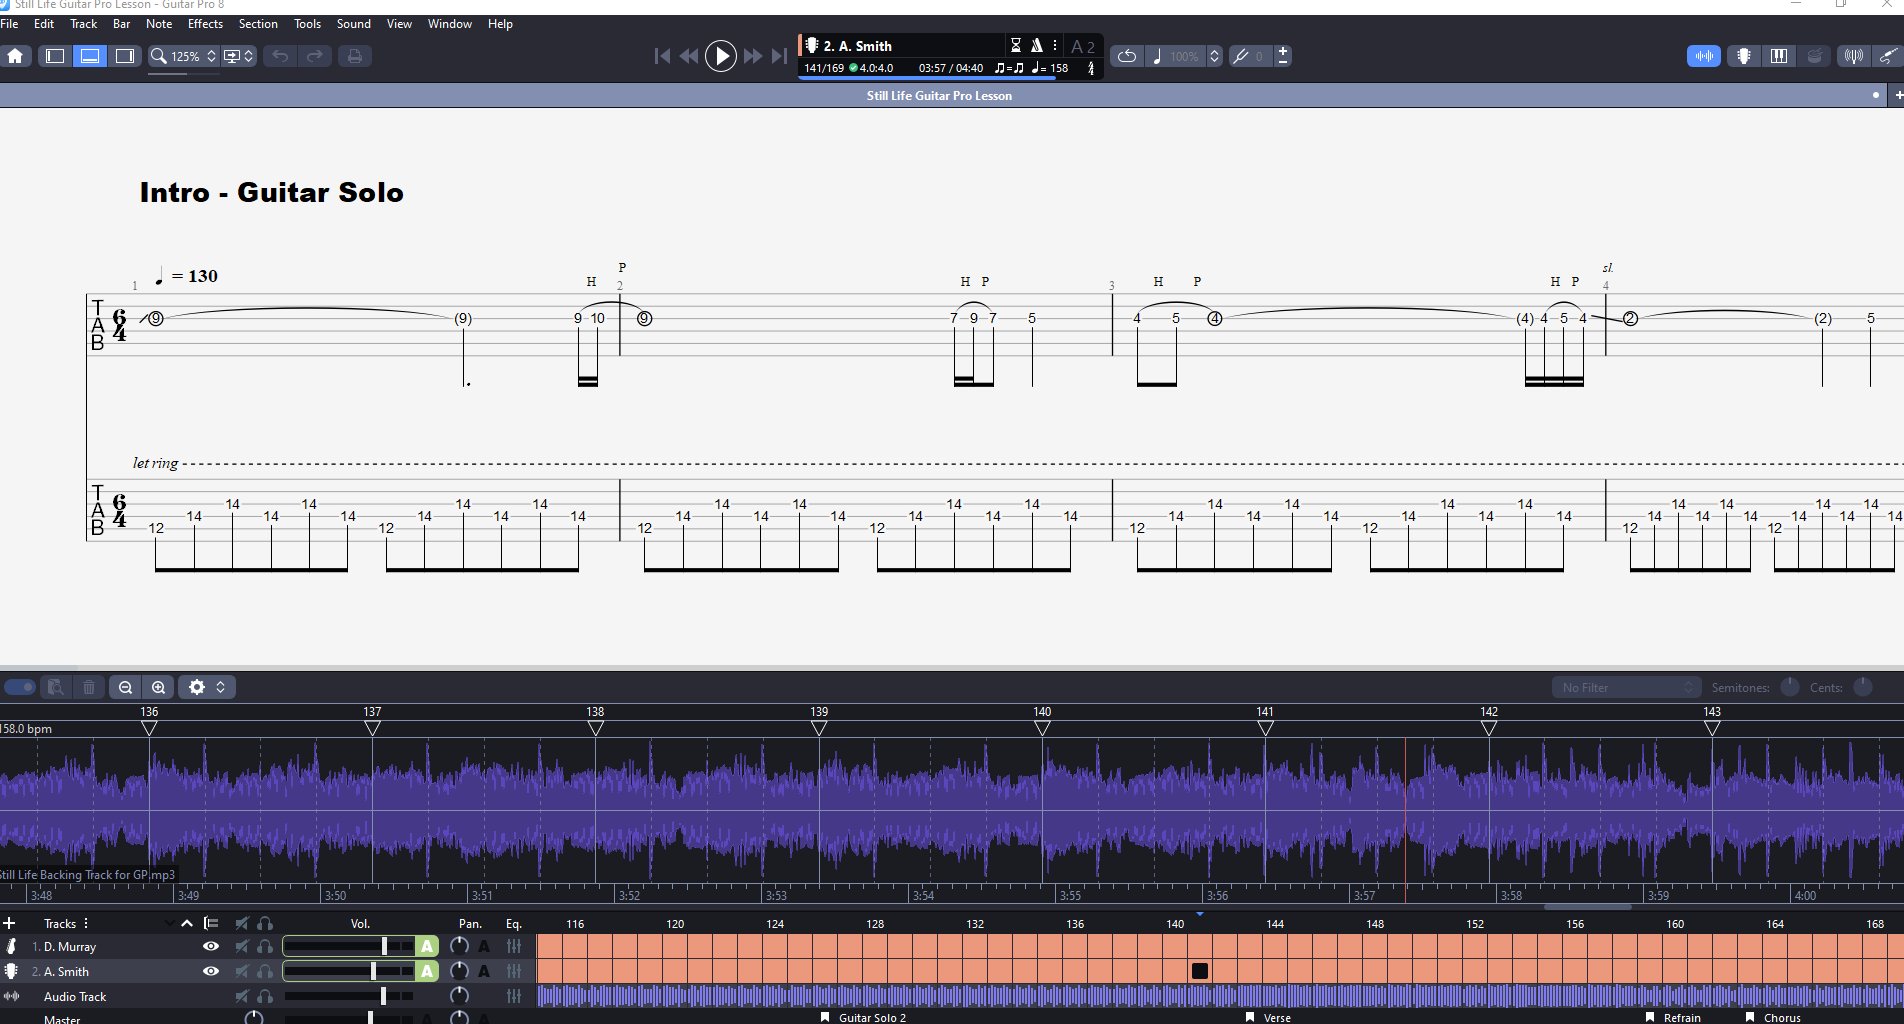Viewport: 1904px width, 1024px height.
Task: Show the guitar fretboard view
Action: [x=1744, y=56]
